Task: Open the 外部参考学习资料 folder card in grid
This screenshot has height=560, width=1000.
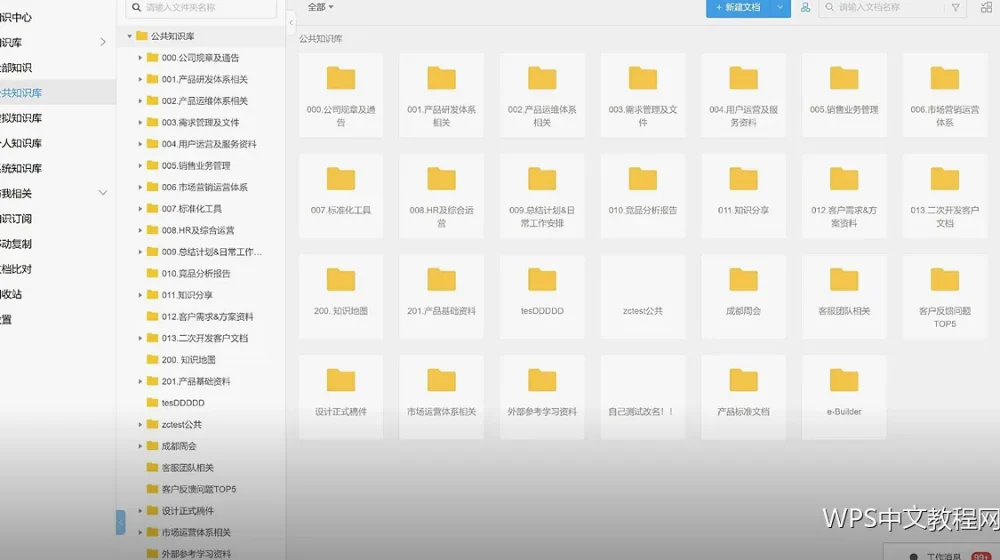Action: [542, 397]
